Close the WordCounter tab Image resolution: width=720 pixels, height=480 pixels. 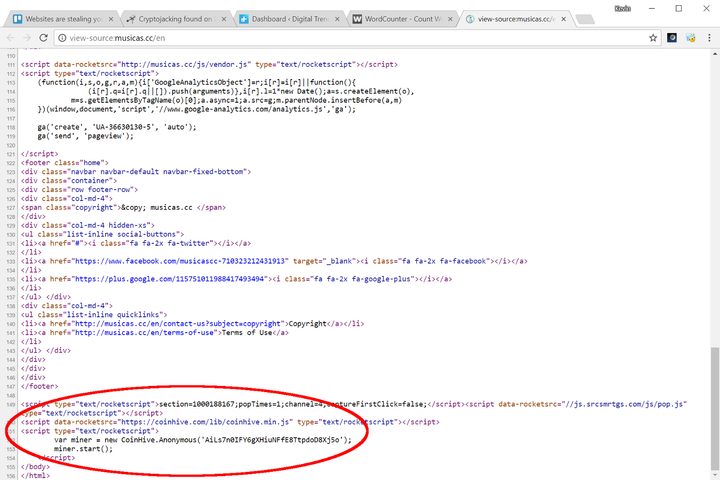[450, 19]
